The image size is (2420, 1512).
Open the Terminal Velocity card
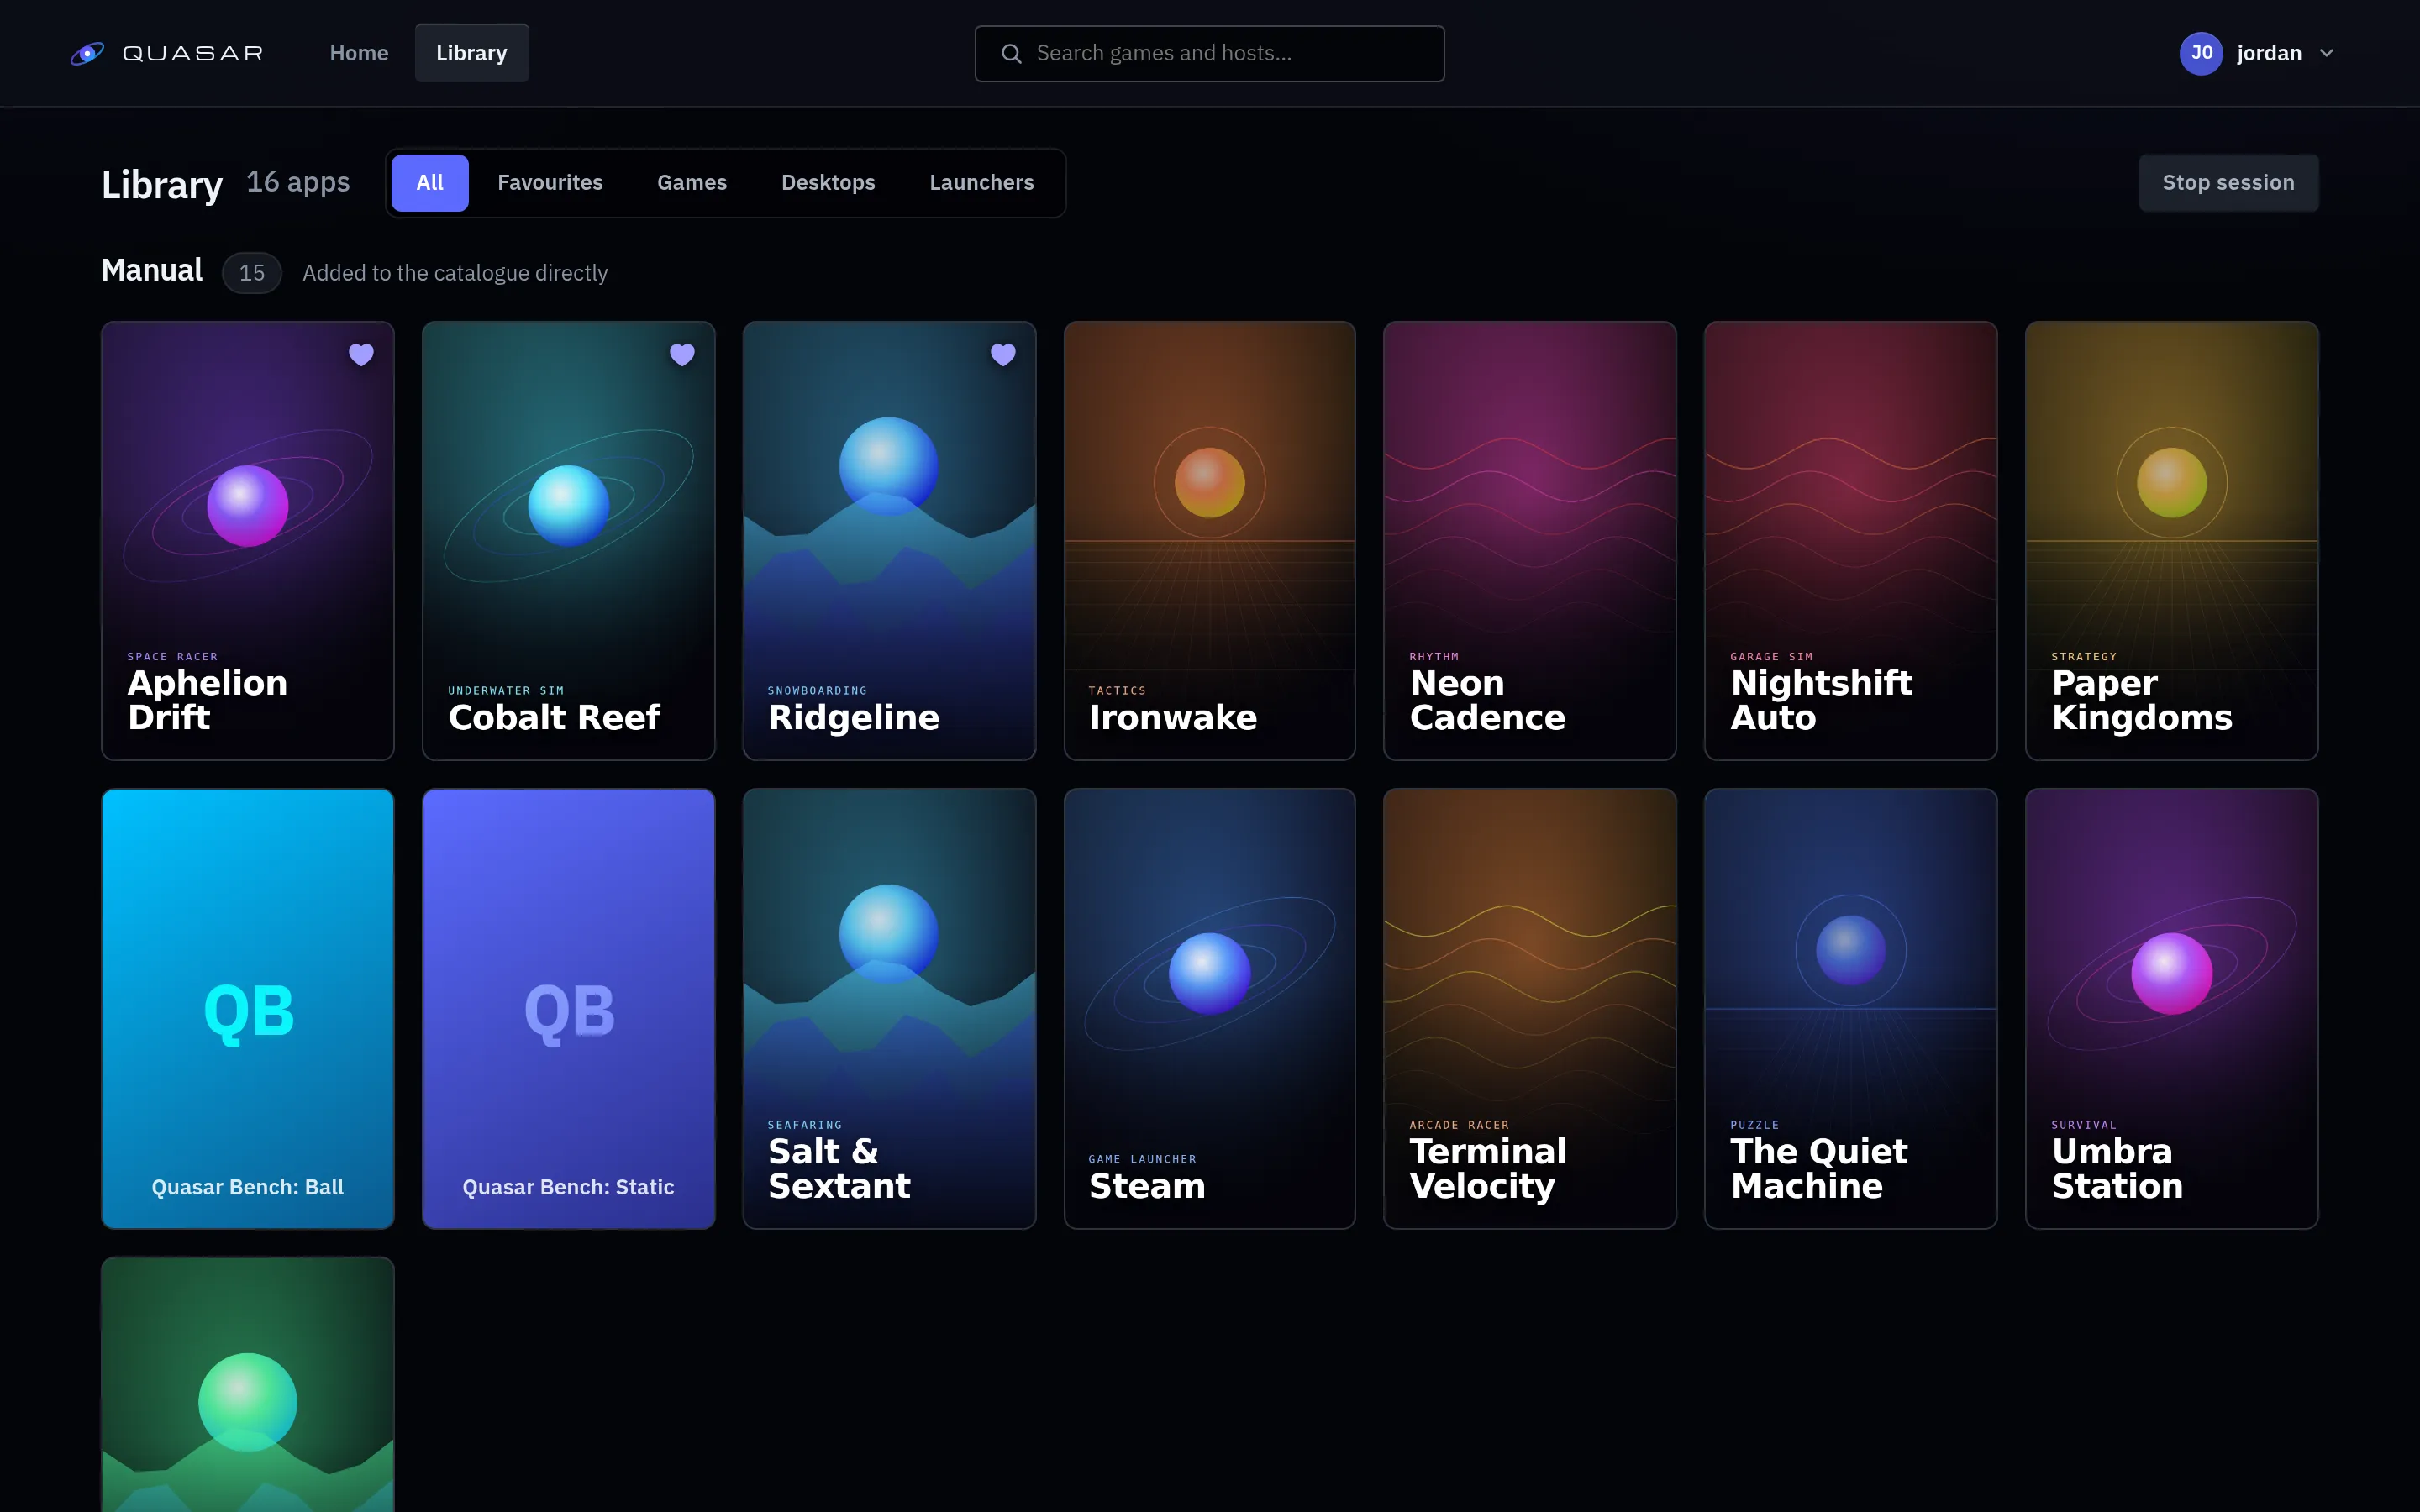1530,1008
